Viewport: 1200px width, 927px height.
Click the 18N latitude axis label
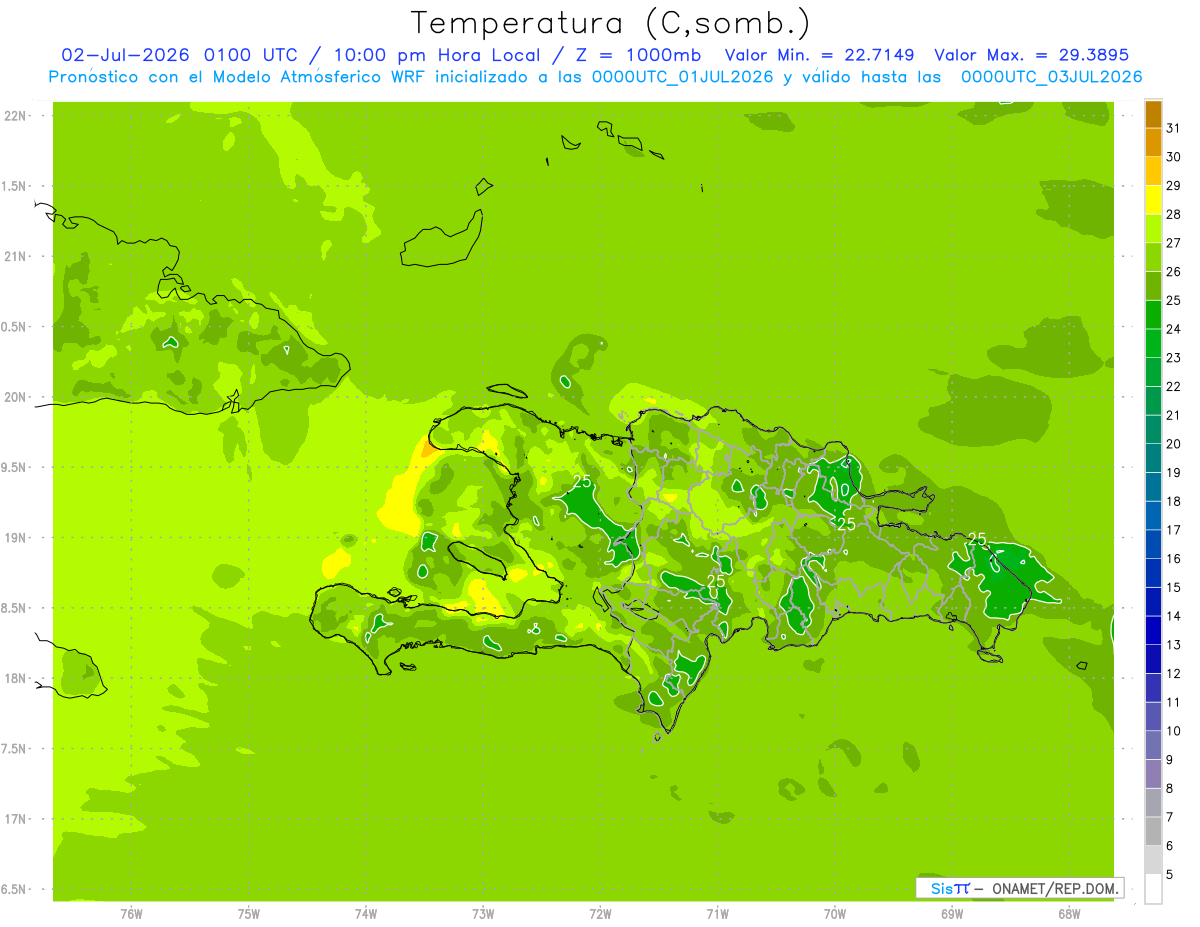(15, 678)
